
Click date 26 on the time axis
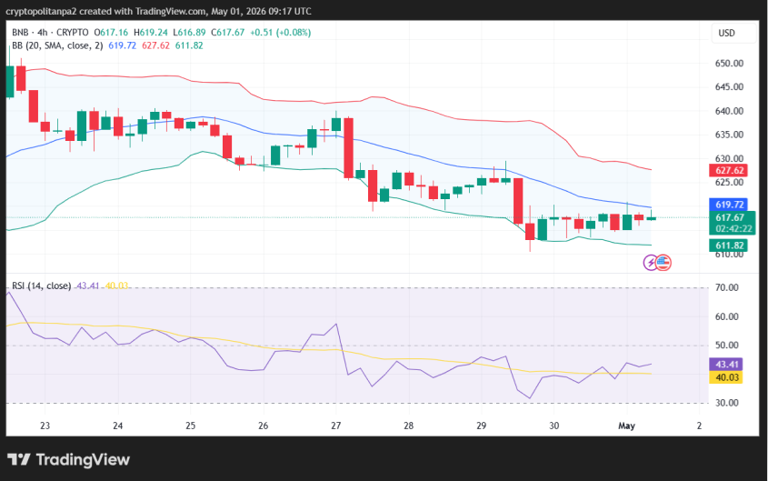tap(263, 426)
